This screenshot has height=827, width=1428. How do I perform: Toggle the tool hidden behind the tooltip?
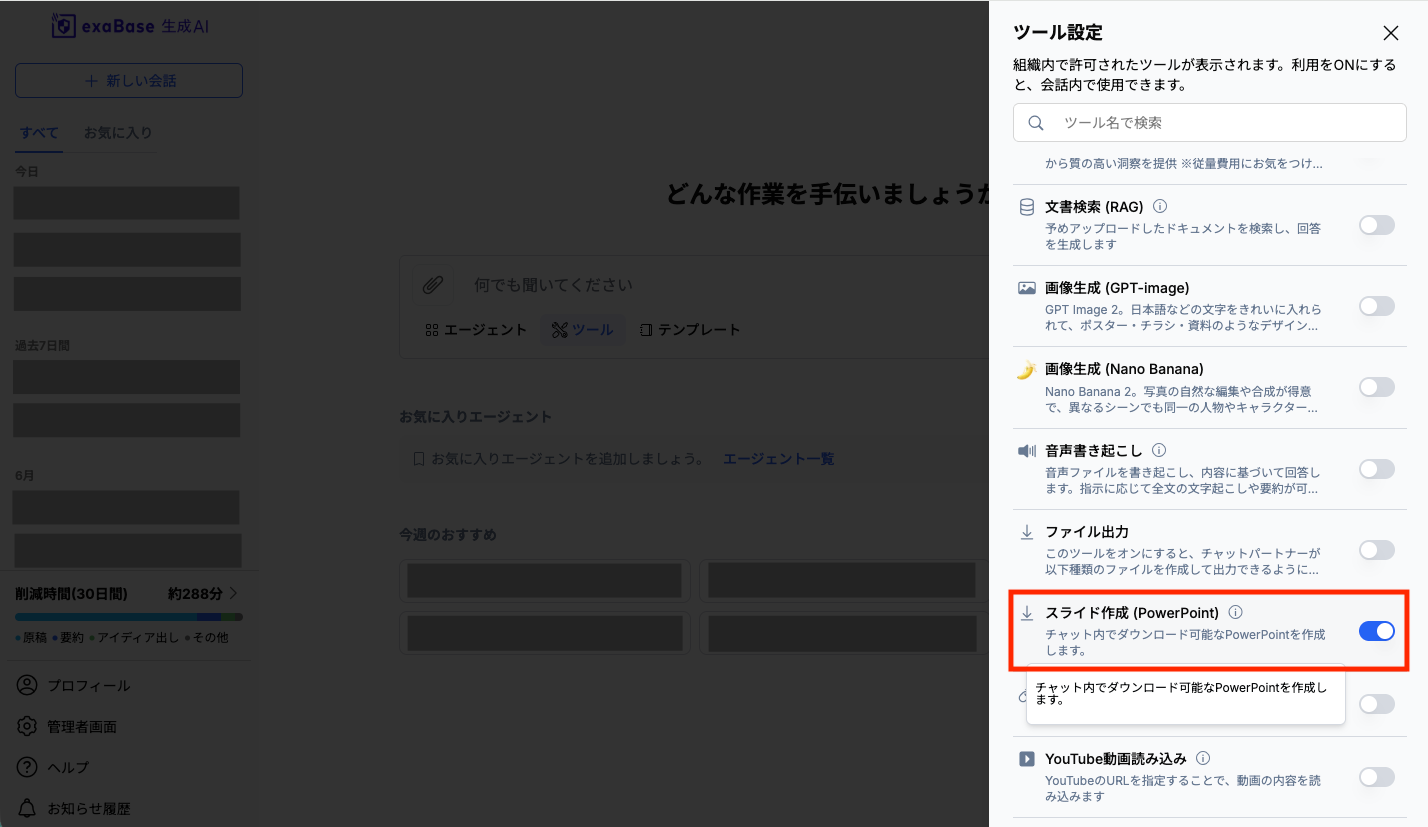coord(1376,704)
